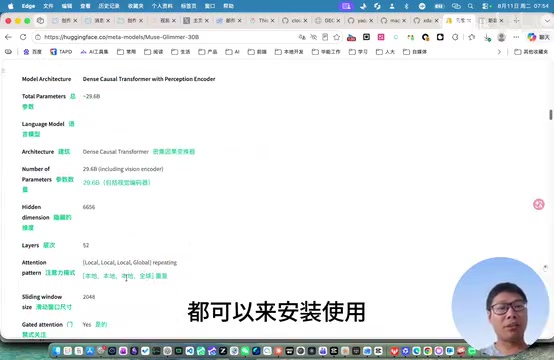The height and width of the screenshot is (360, 554).
Task: Open the Copilot 聊天 button
Action: click(538, 37)
